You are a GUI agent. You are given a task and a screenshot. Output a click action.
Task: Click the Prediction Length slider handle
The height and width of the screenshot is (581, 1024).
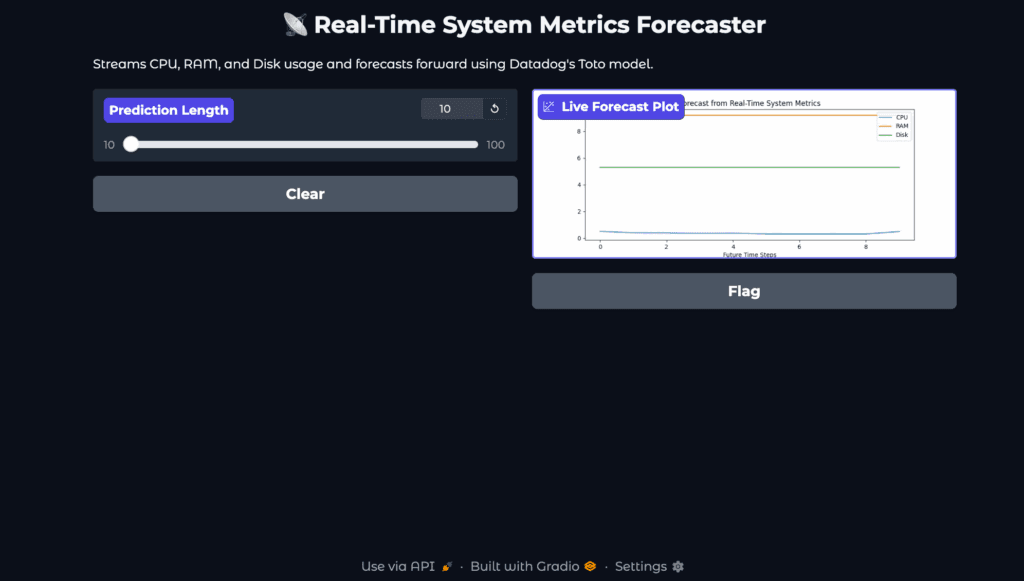[131, 145]
